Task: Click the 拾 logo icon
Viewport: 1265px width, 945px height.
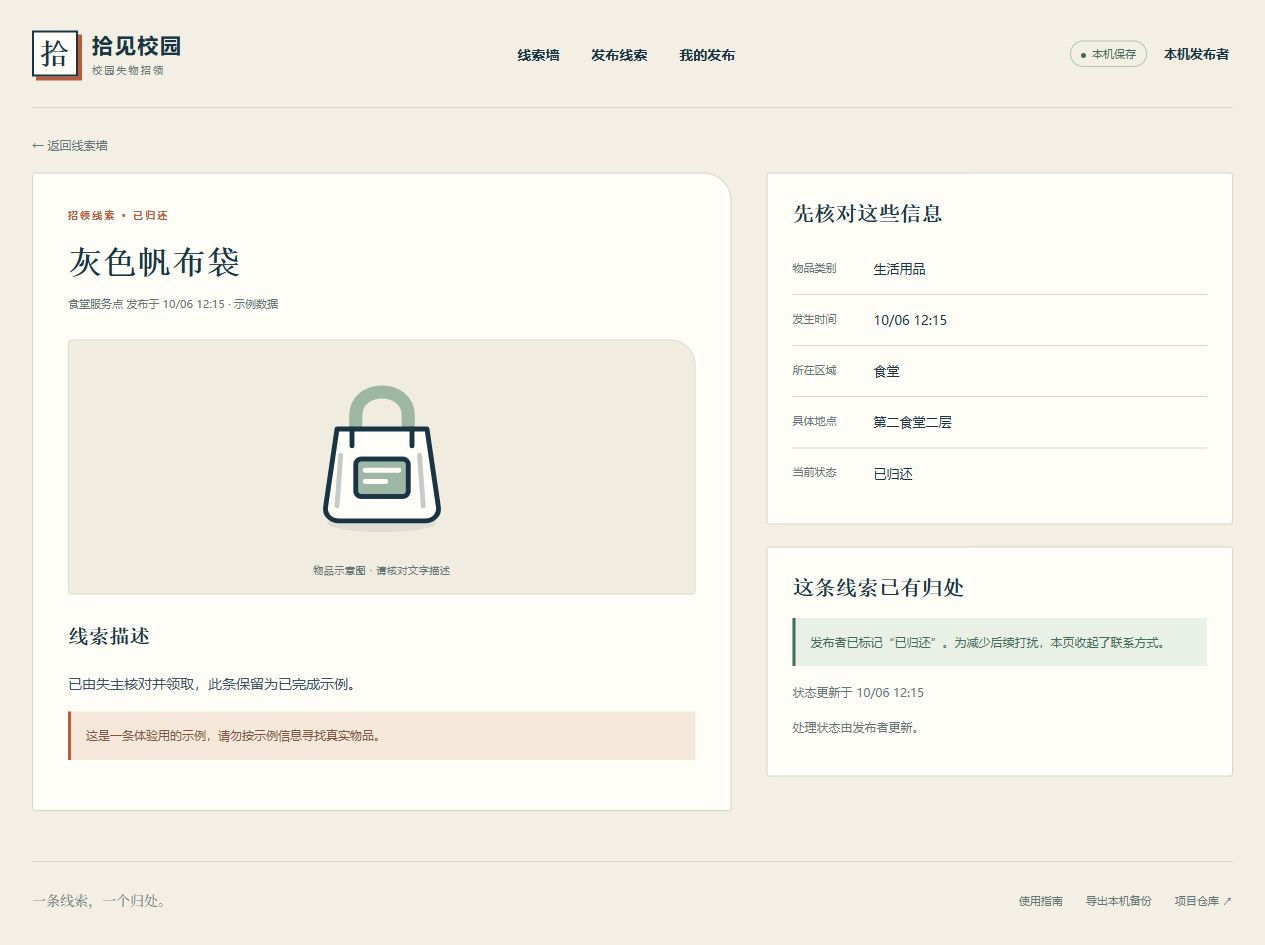Action: (x=55, y=53)
